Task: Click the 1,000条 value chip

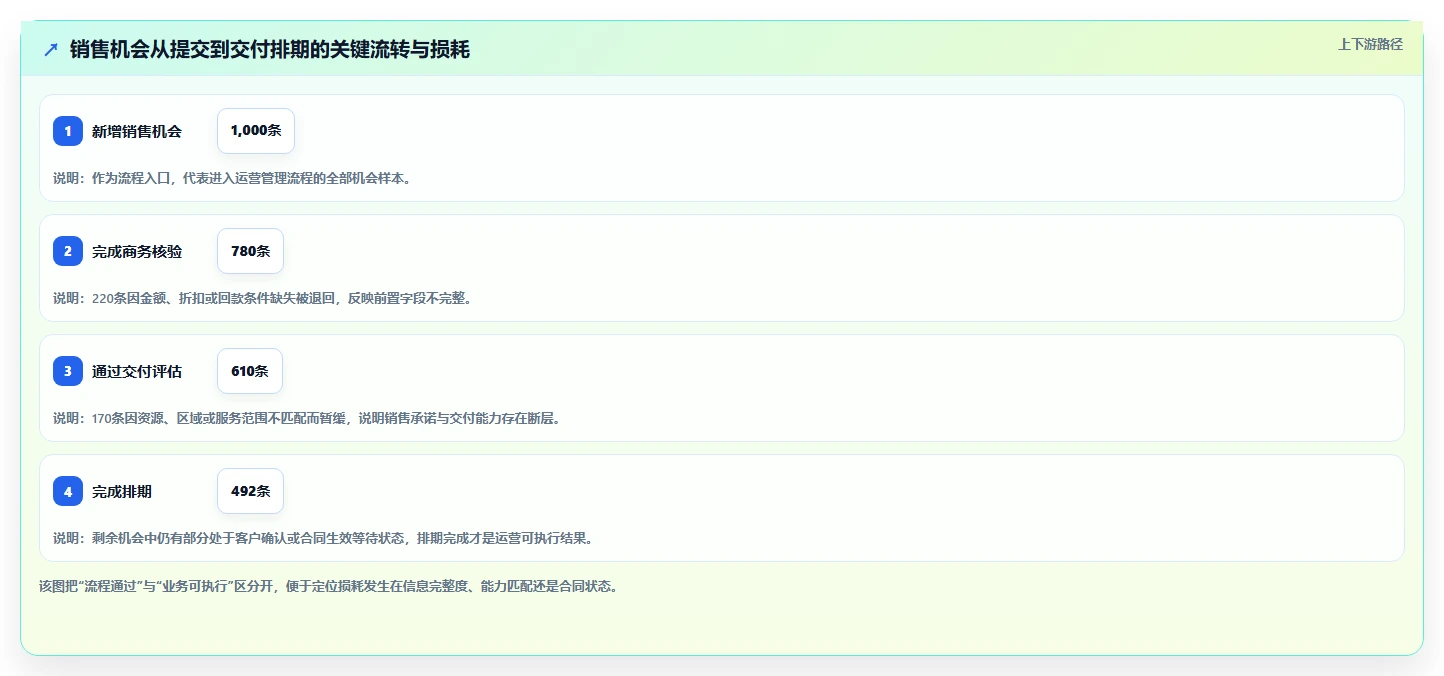Action: (256, 131)
